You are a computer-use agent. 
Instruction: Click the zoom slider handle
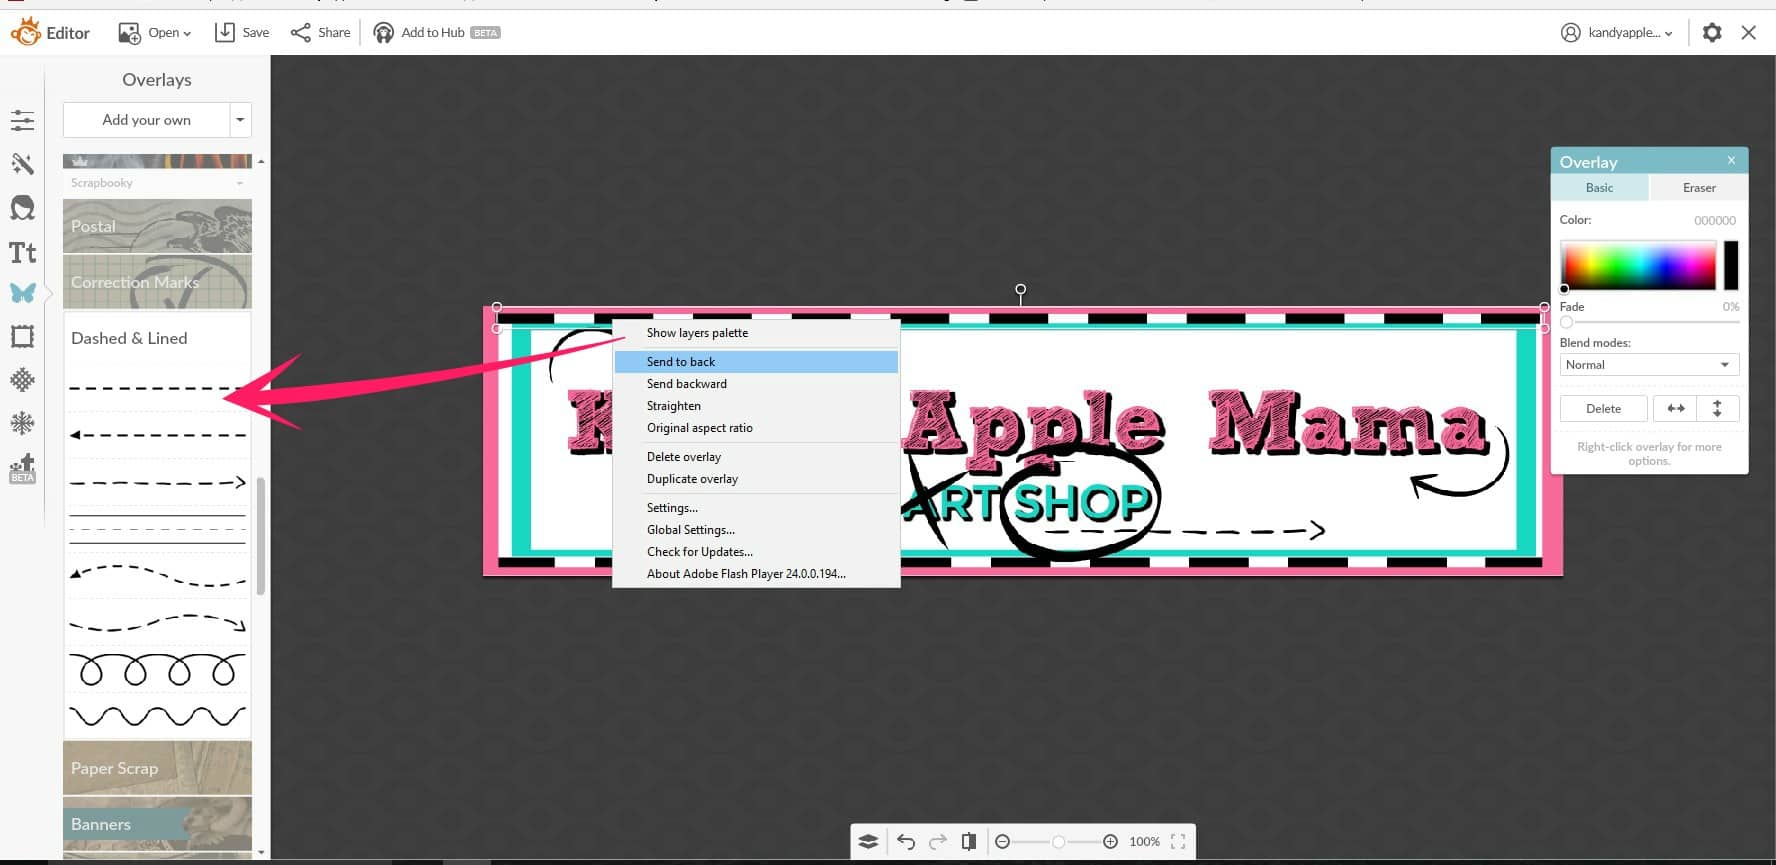[x=1058, y=842]
